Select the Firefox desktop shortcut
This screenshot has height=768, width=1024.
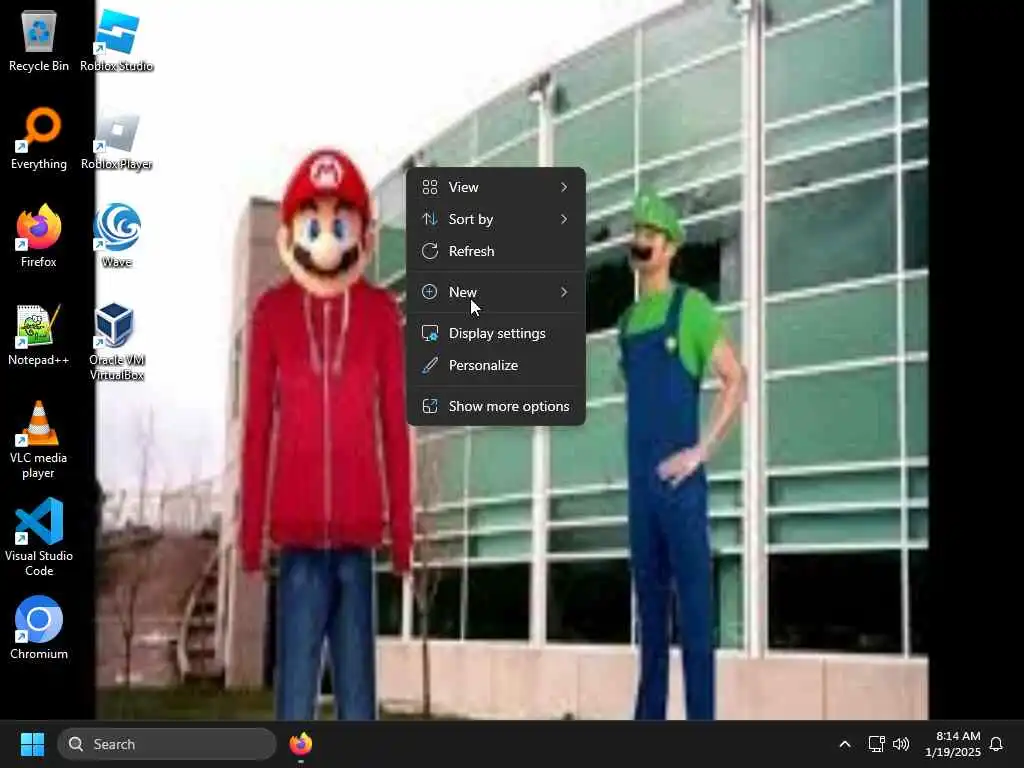tap(39, 236)
